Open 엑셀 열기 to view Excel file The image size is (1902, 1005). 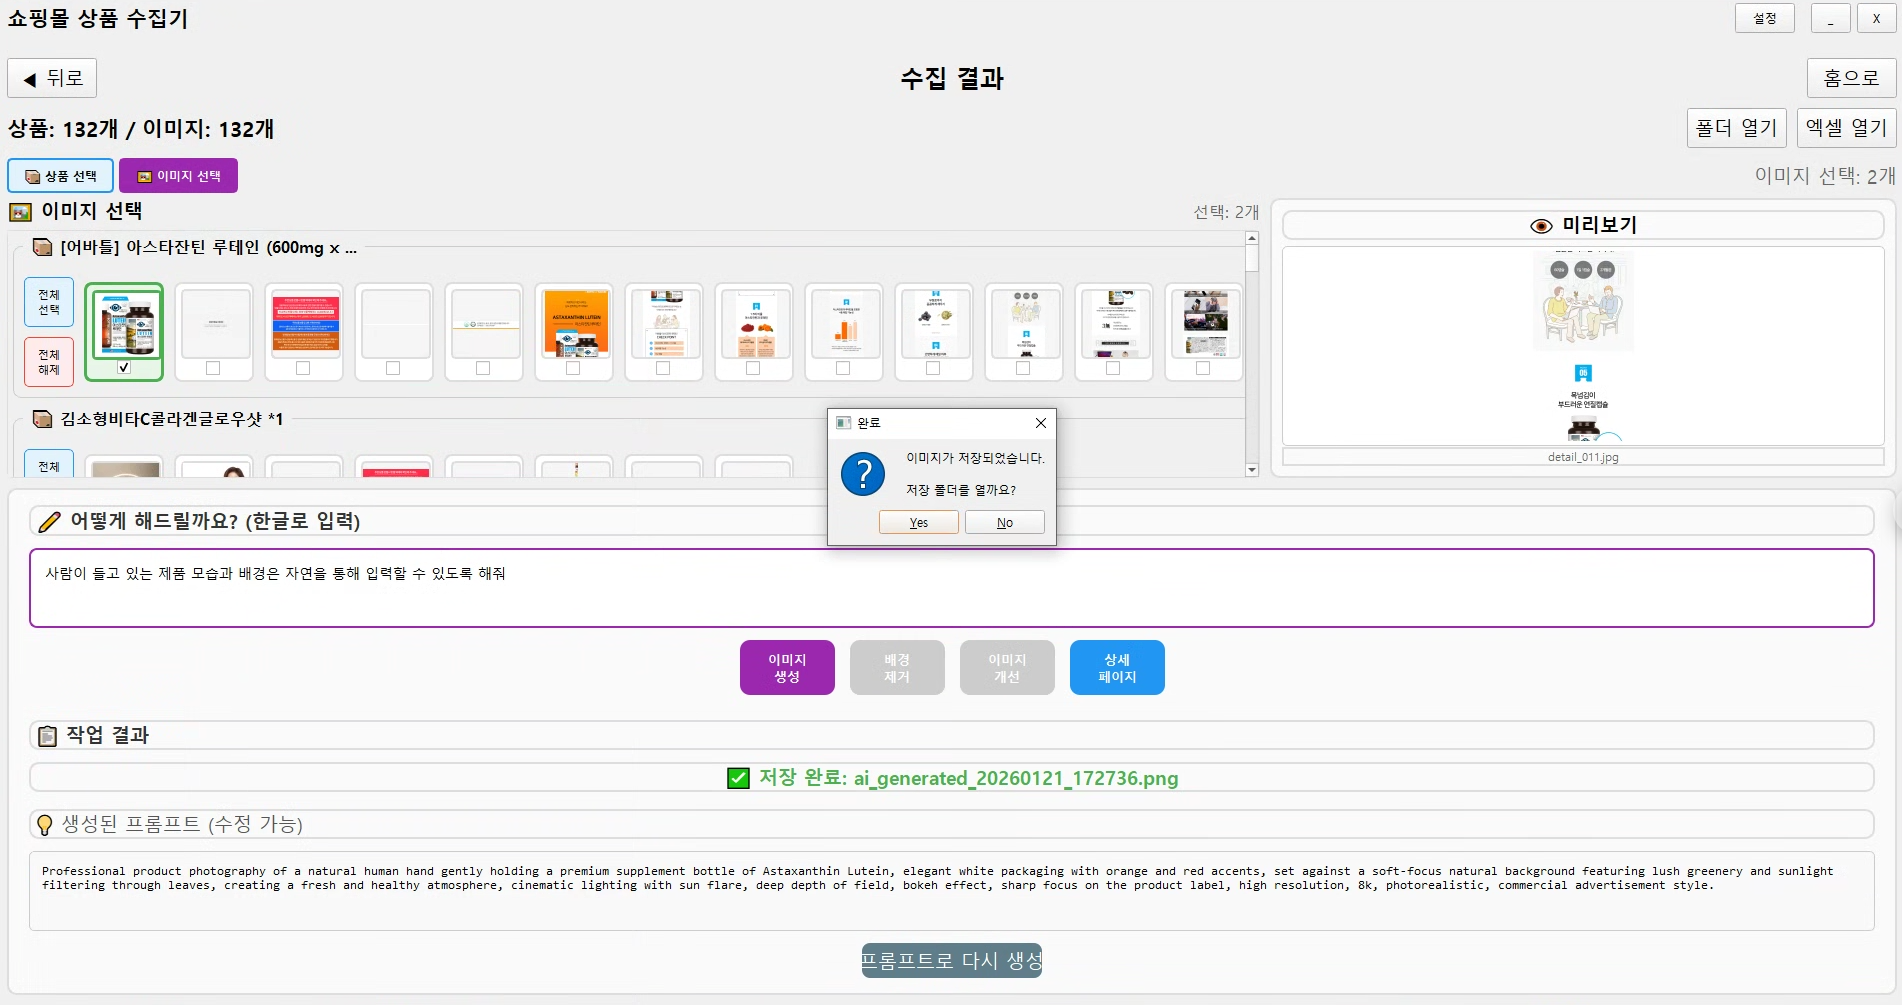[x=1845, y=128]
